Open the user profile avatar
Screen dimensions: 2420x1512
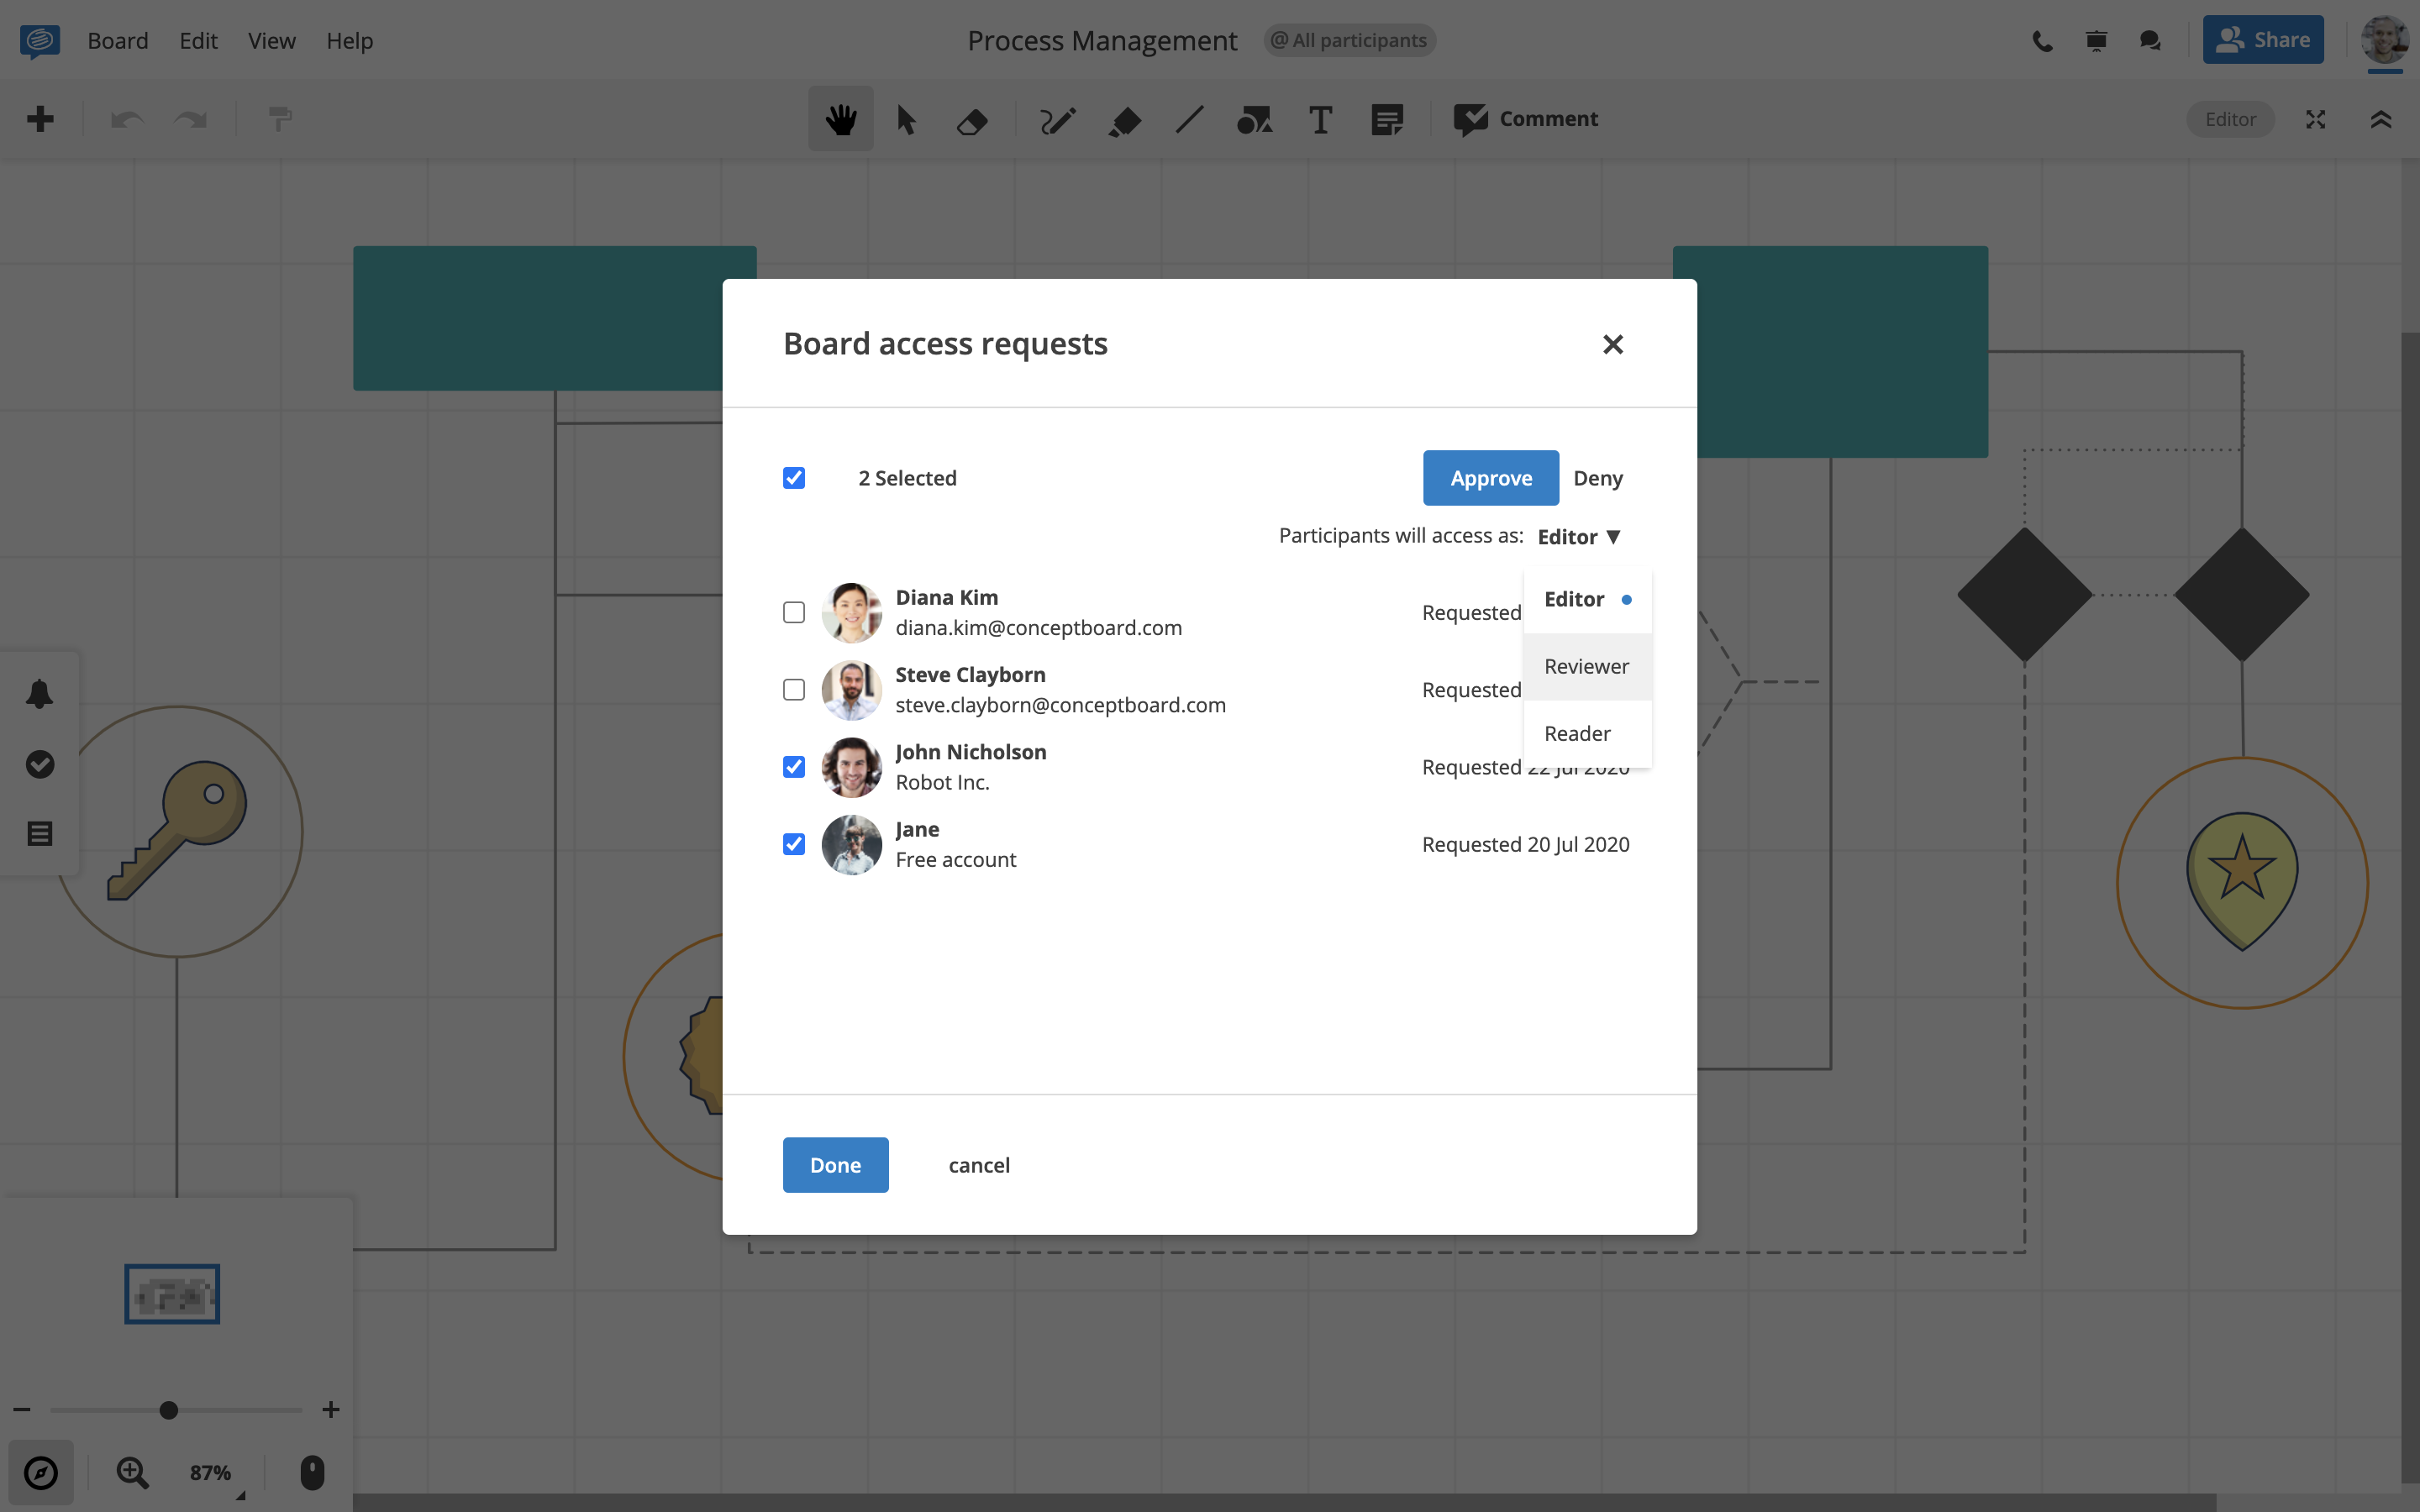(x=2385, y=40)
